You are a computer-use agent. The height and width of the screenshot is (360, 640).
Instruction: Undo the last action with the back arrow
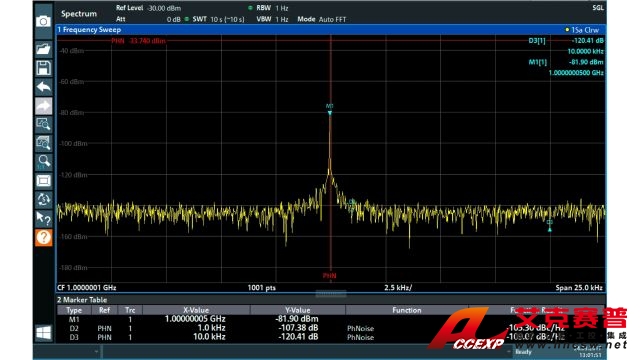pyautogui.click(x=43, y=87)
